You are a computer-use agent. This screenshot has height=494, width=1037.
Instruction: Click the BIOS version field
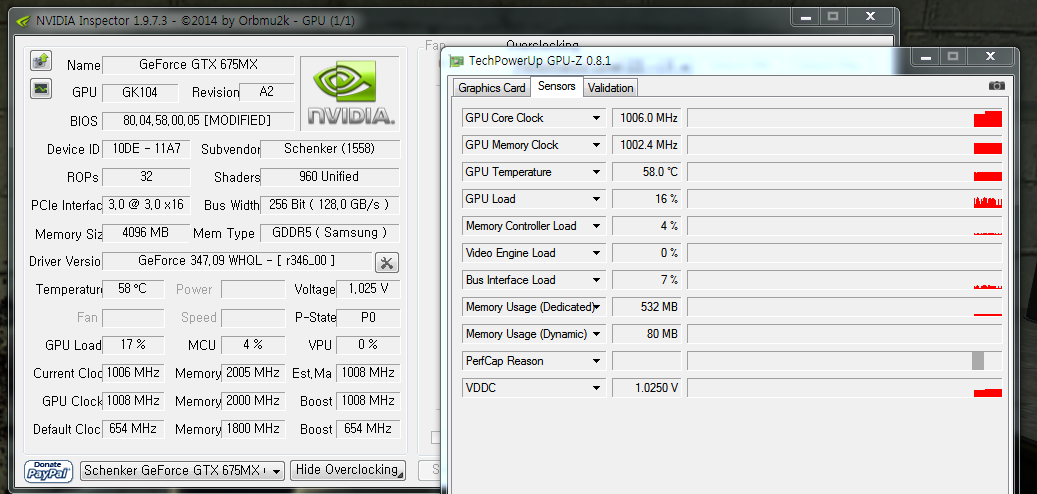pos(197,121)
